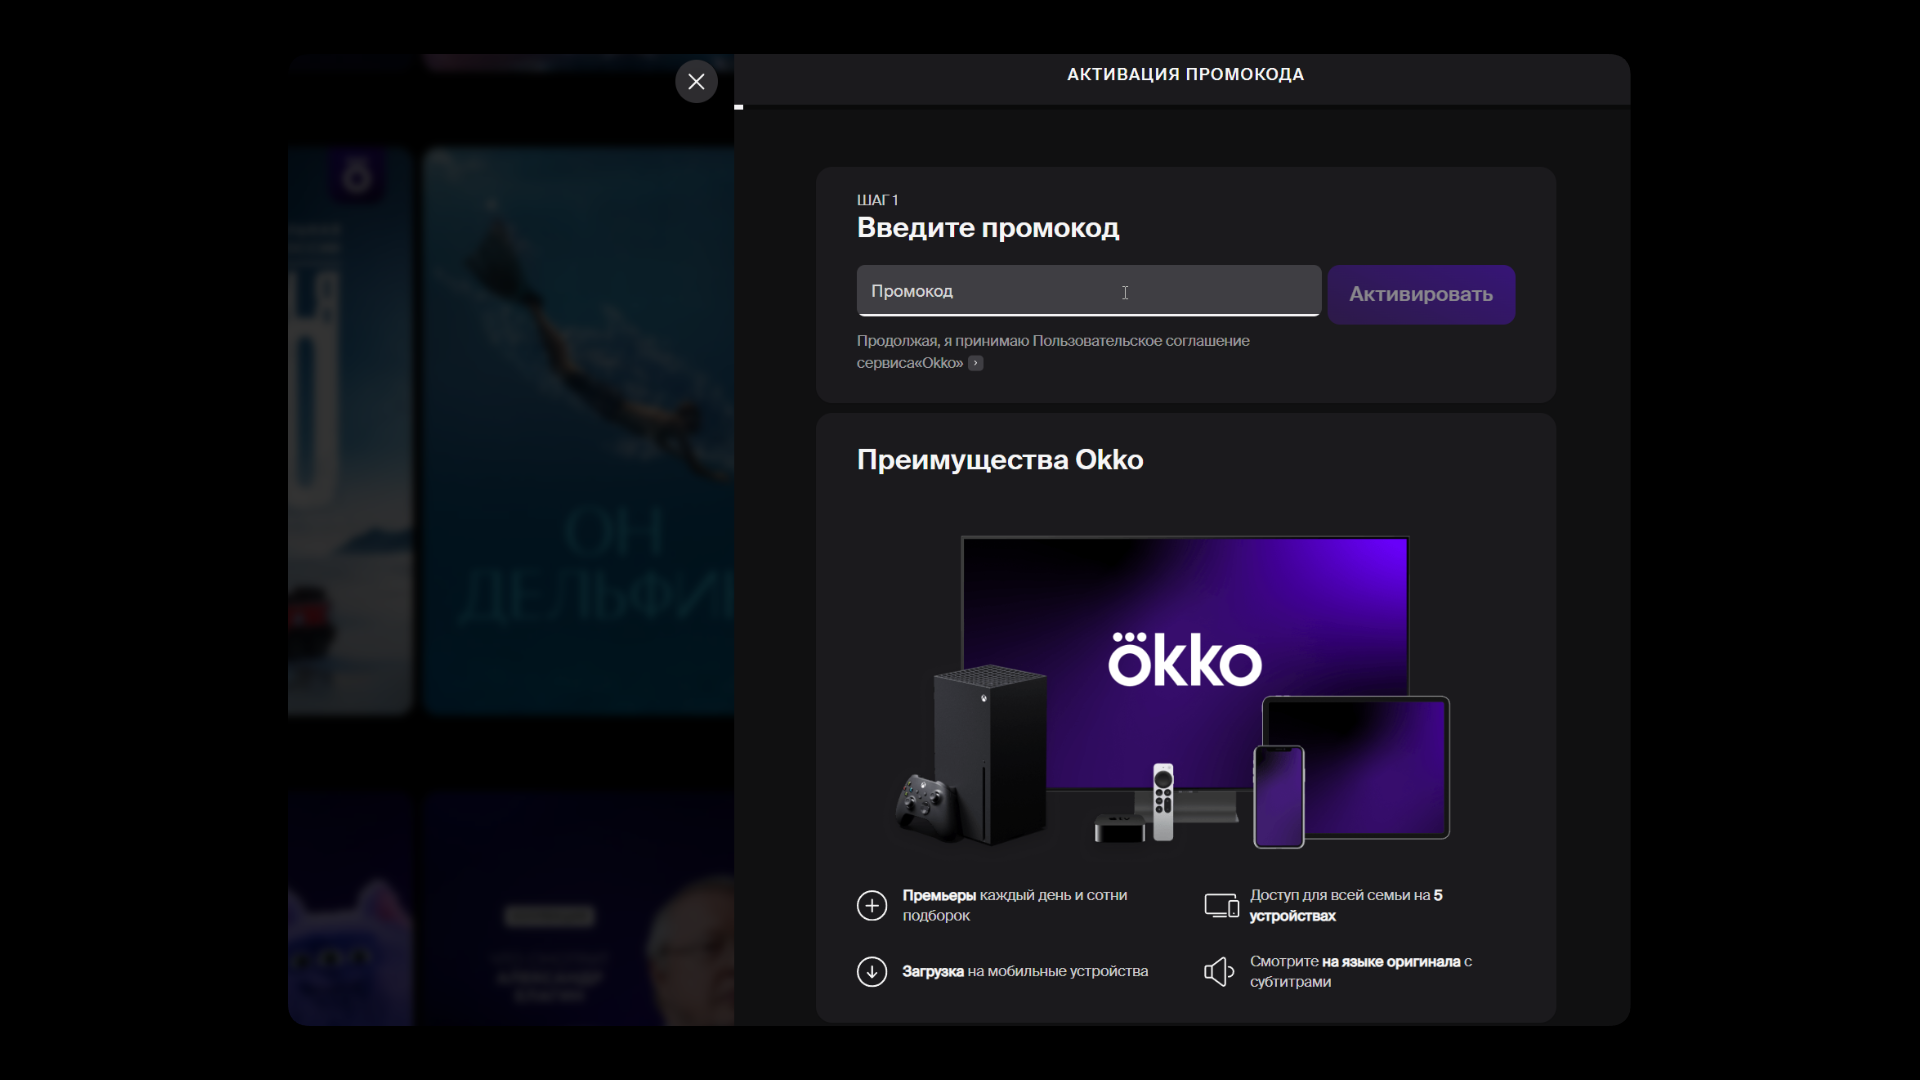Close the promo code activation dialog
Screen dimensions: 1920x1080
pos(696,81)
